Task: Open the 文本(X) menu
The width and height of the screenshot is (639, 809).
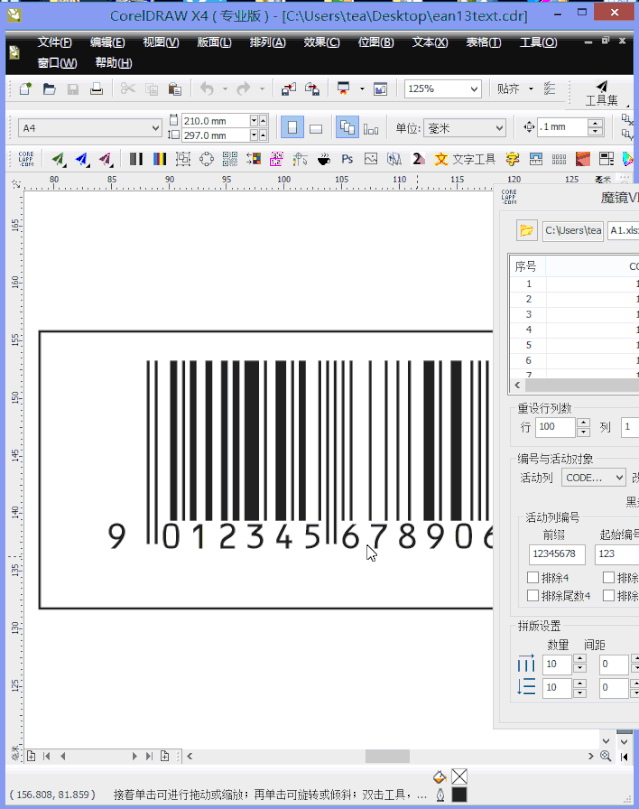Action: coord(430,42)
